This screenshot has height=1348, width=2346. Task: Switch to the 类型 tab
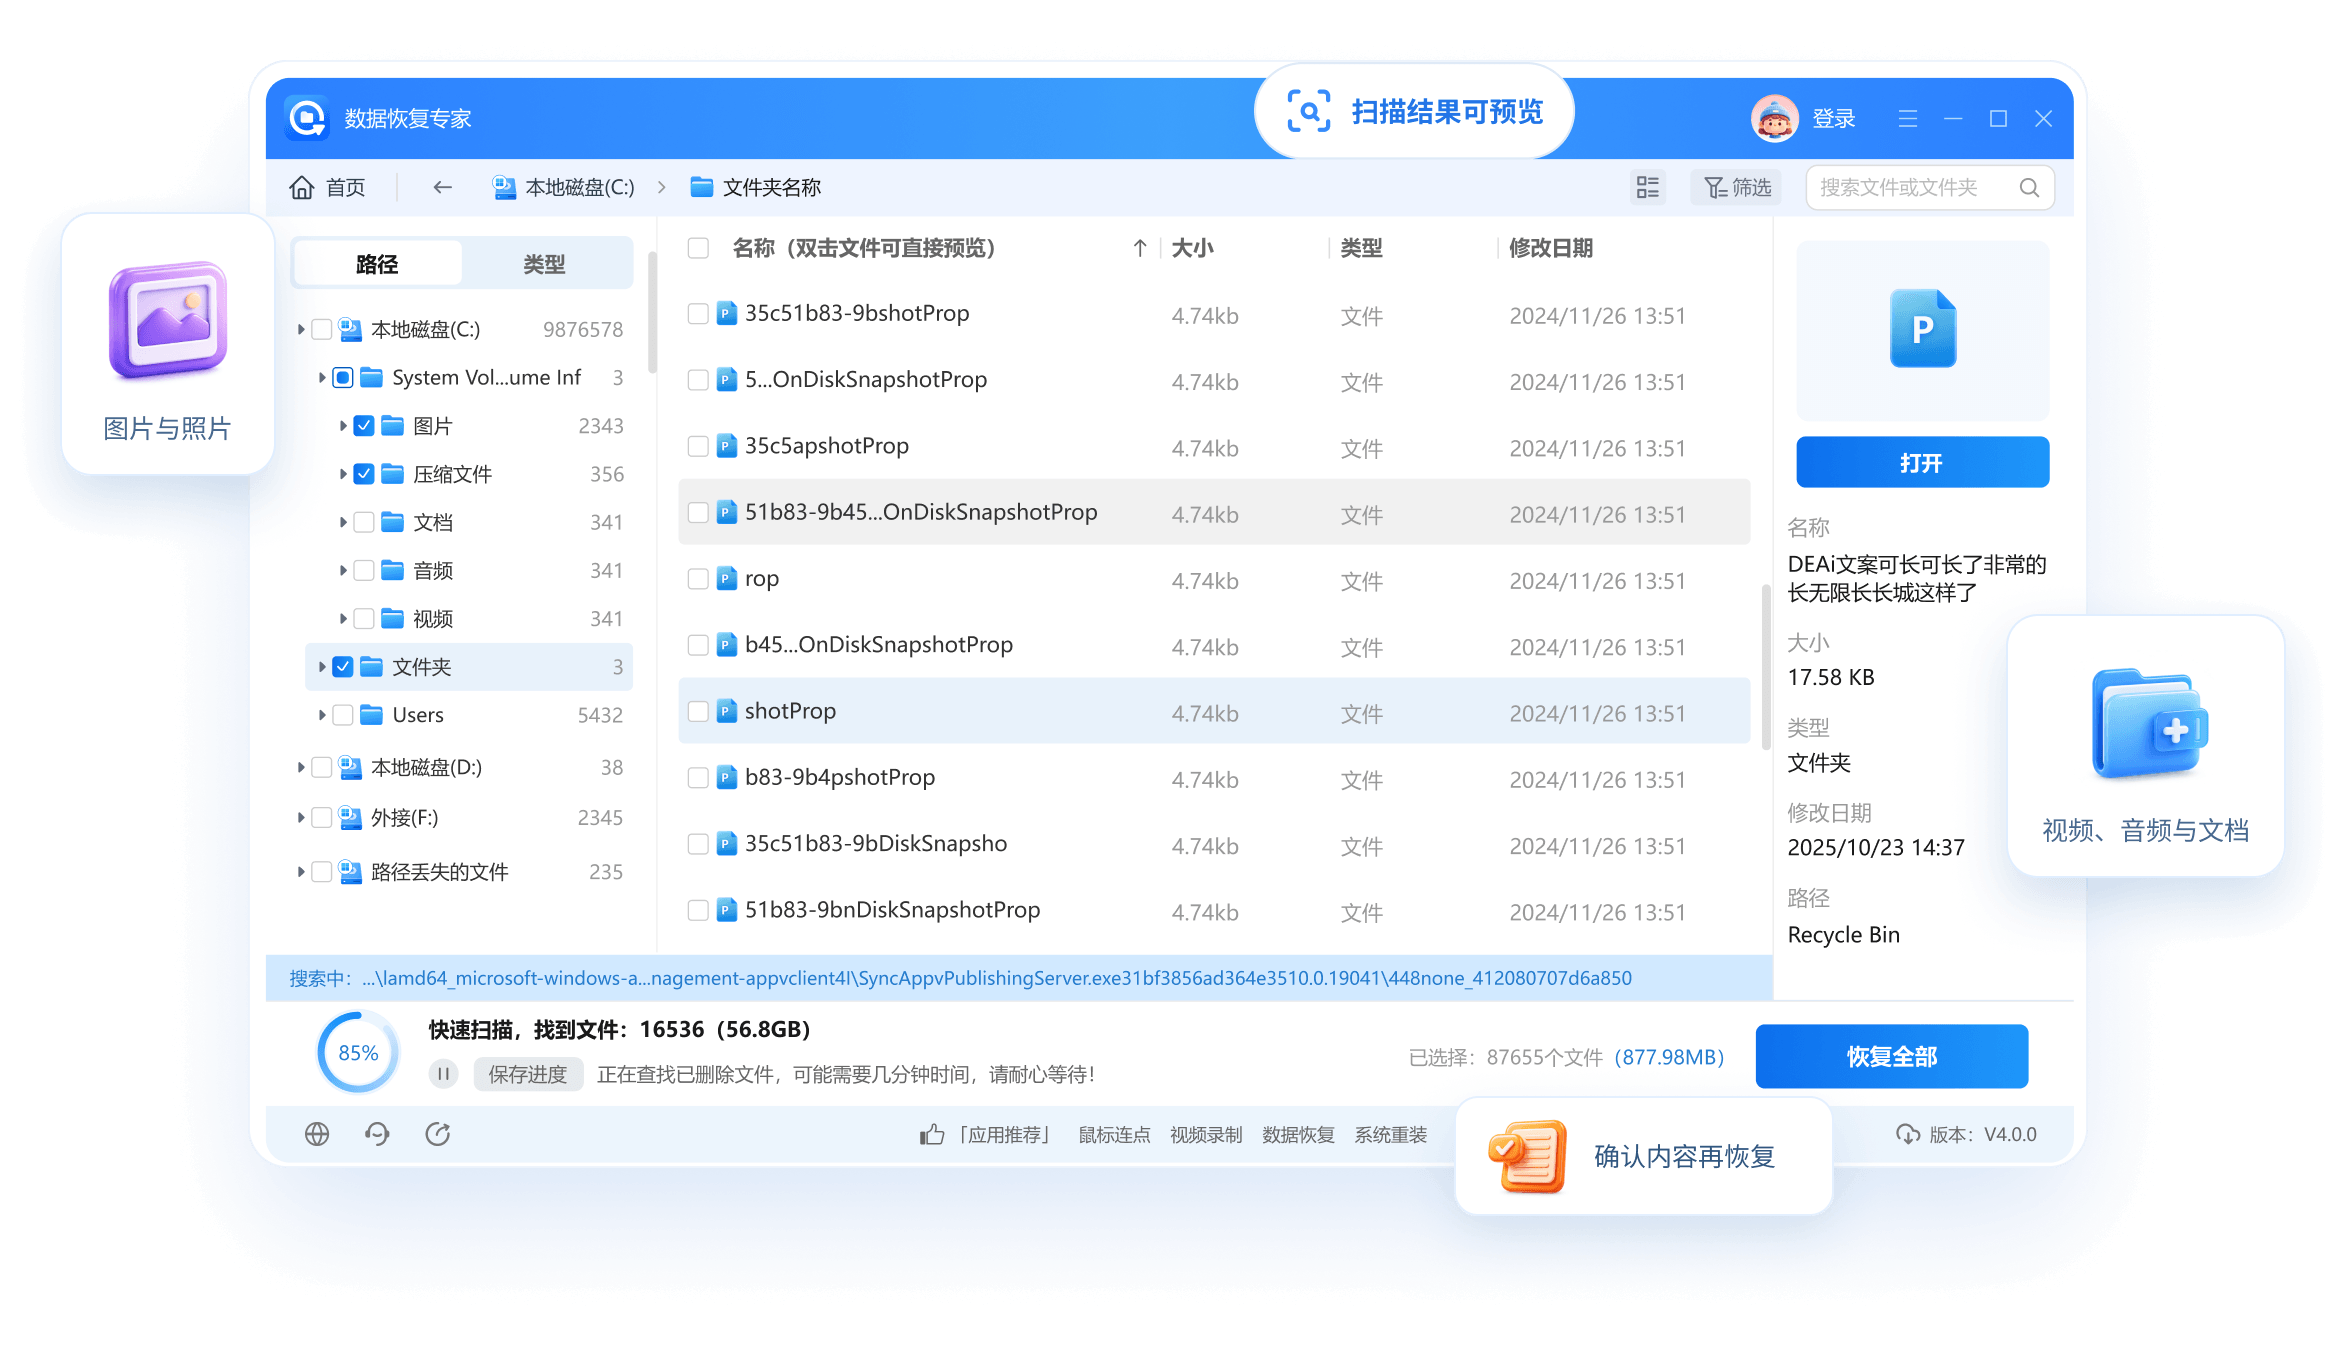(545, 264)
